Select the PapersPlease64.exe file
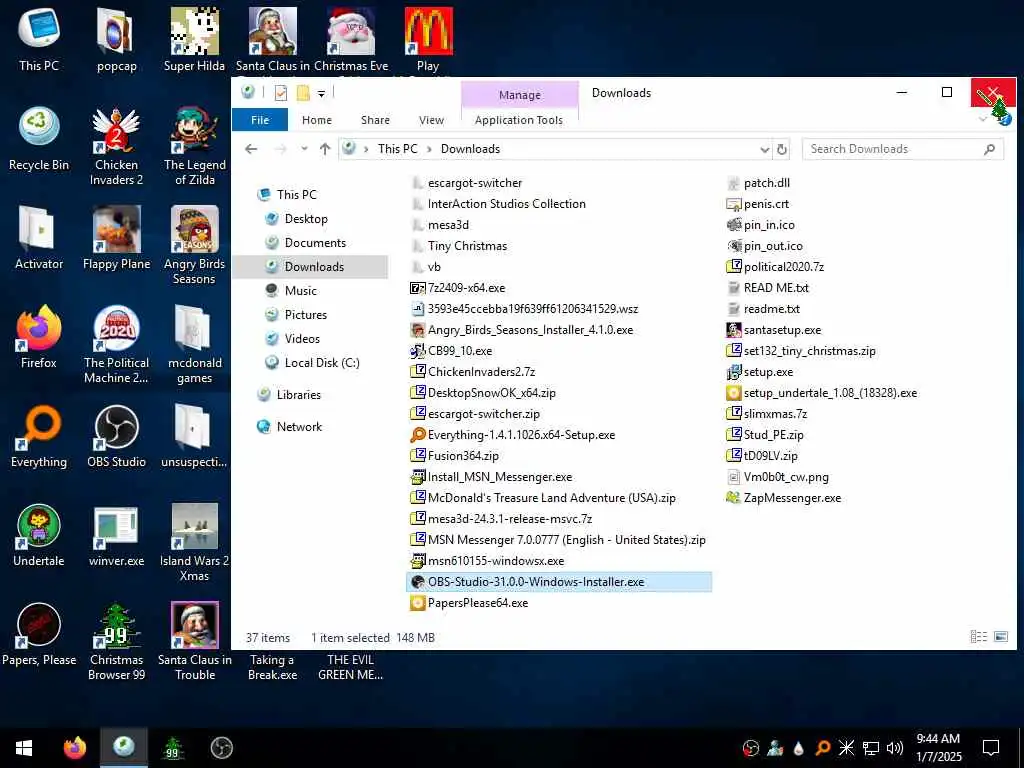This screenshot has width=1024, height=768. tap(477, 603)
